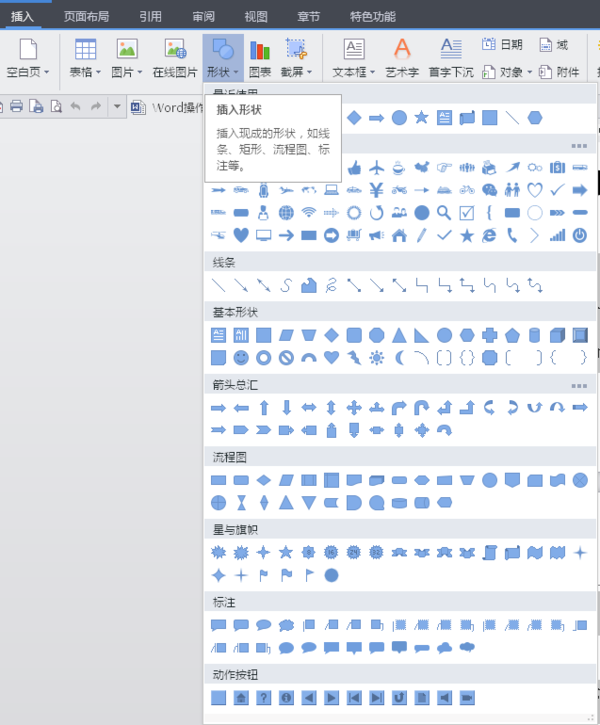Viewport: 600px width, 725px height.
Task: Click the 艺术字 word art button
Action: point(402,58)
